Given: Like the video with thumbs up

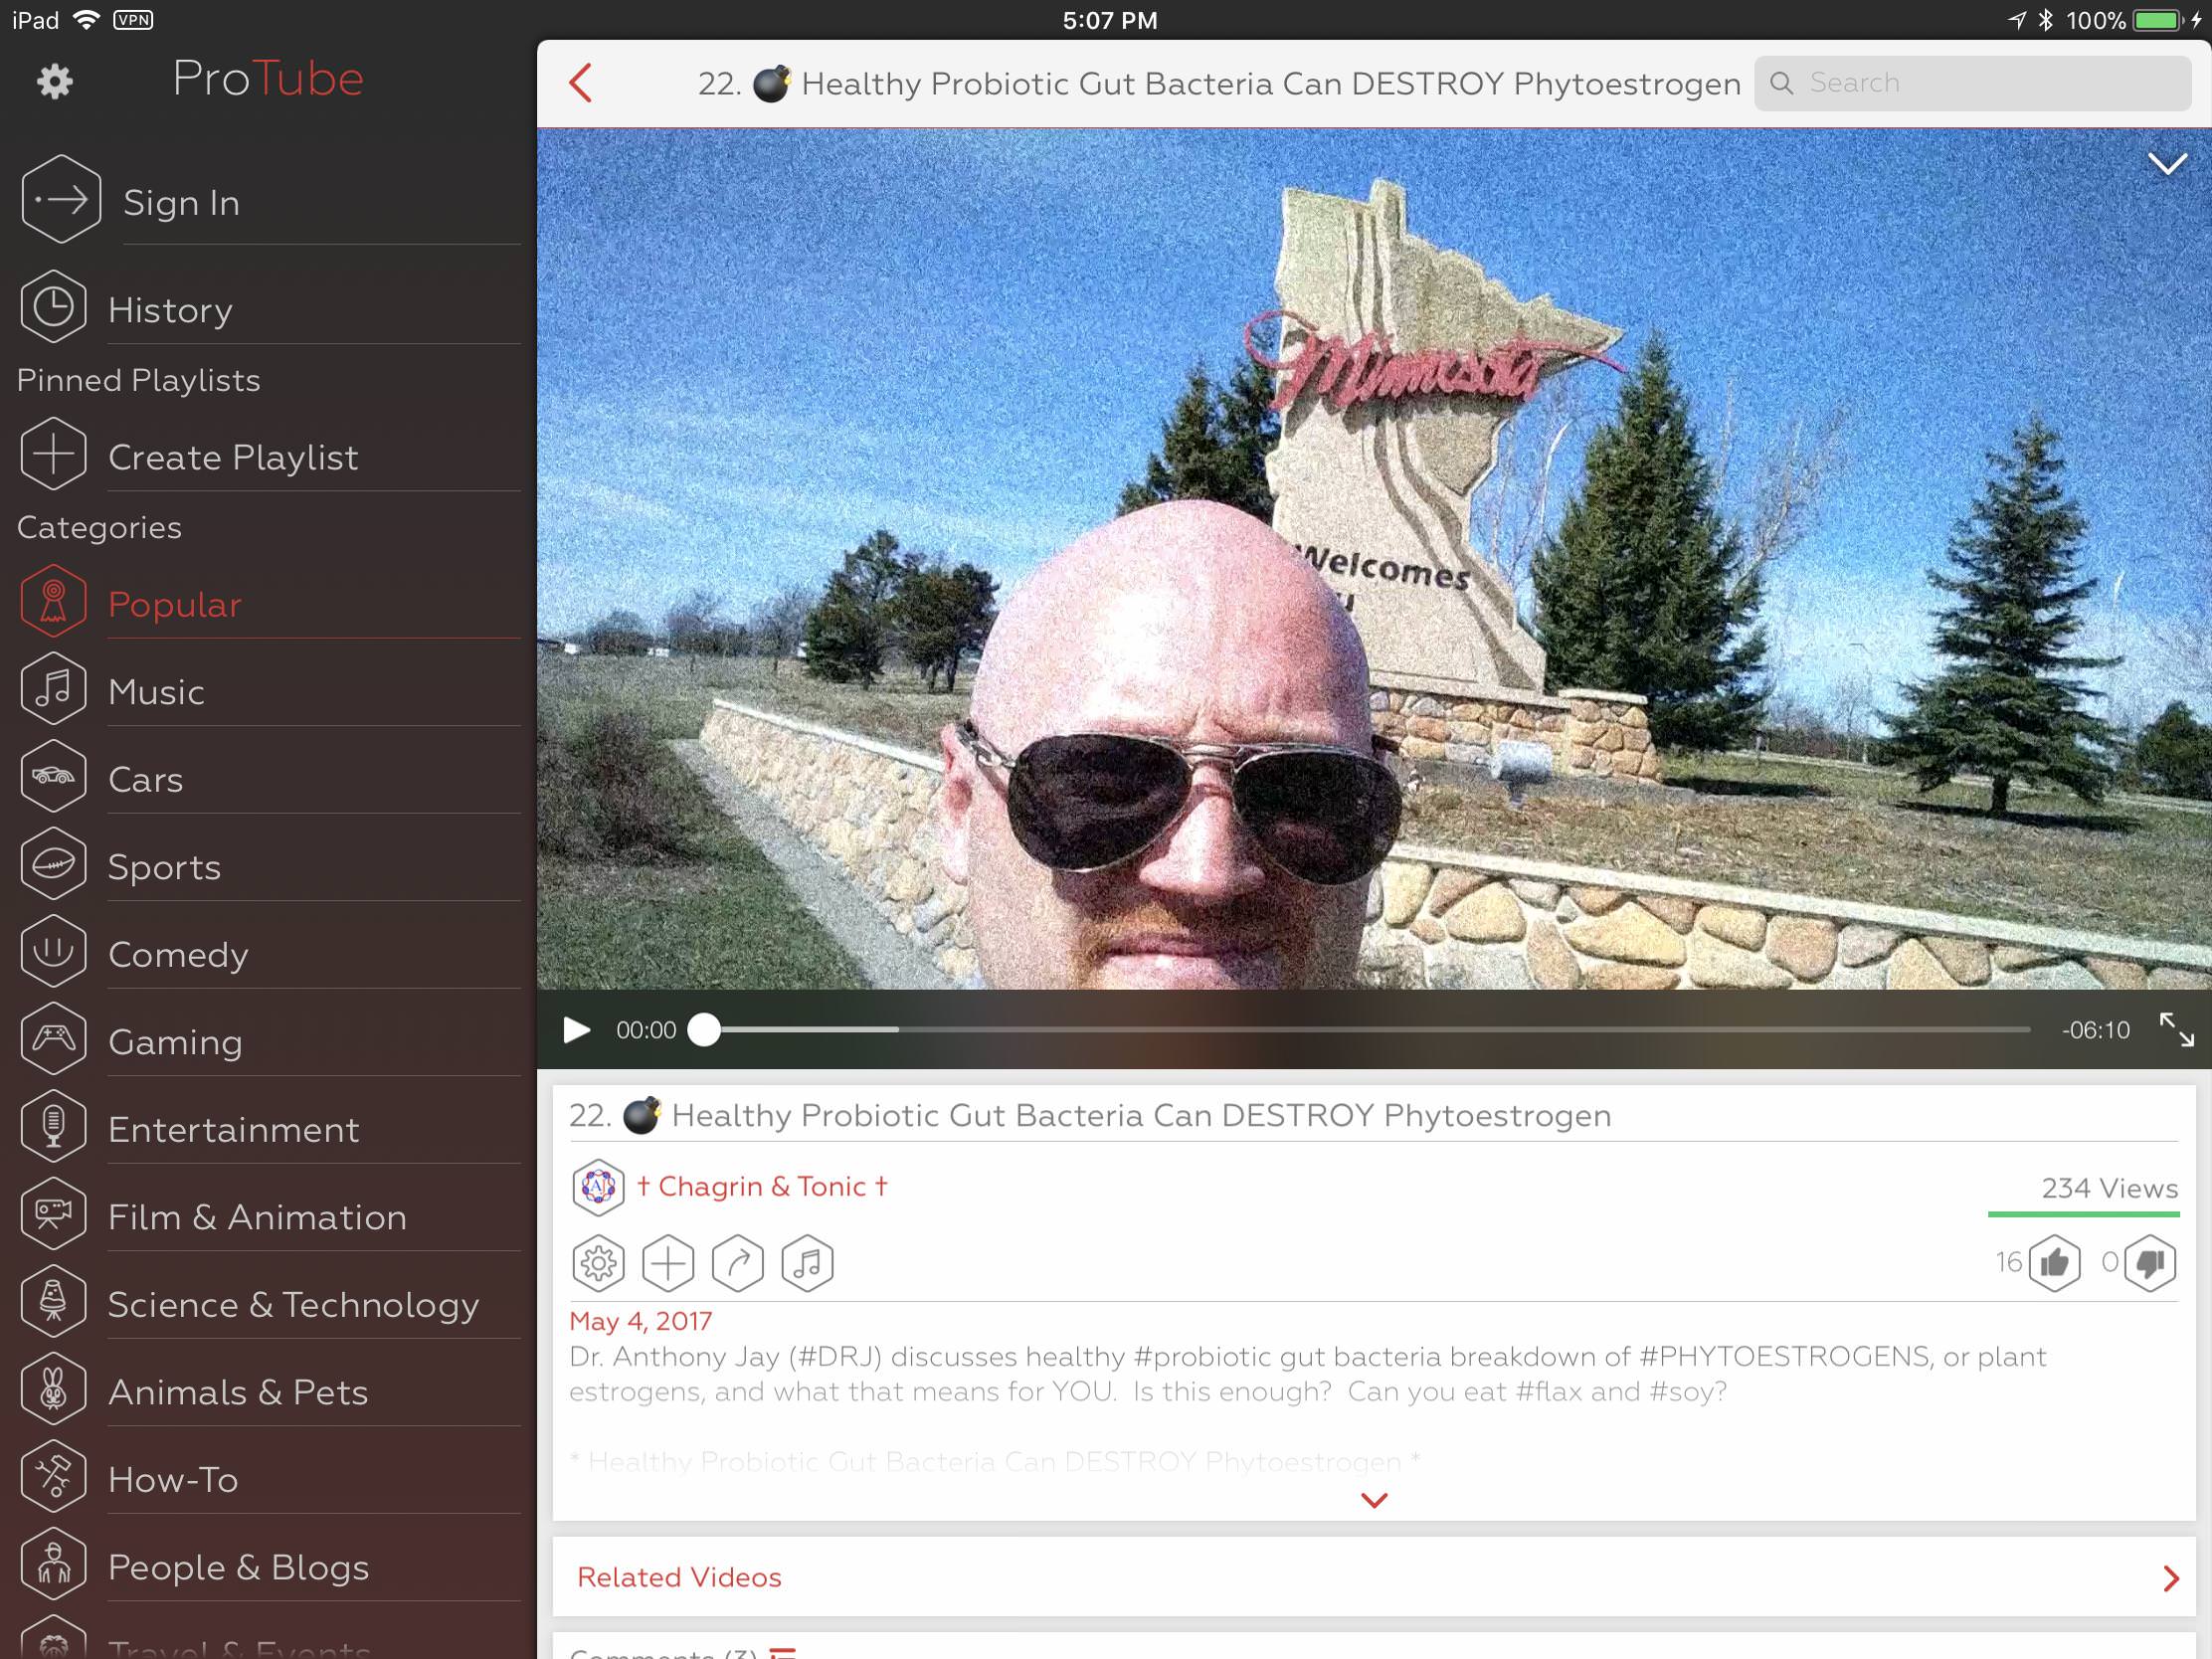Looking at the screenshot, I should point(2054,1263).
